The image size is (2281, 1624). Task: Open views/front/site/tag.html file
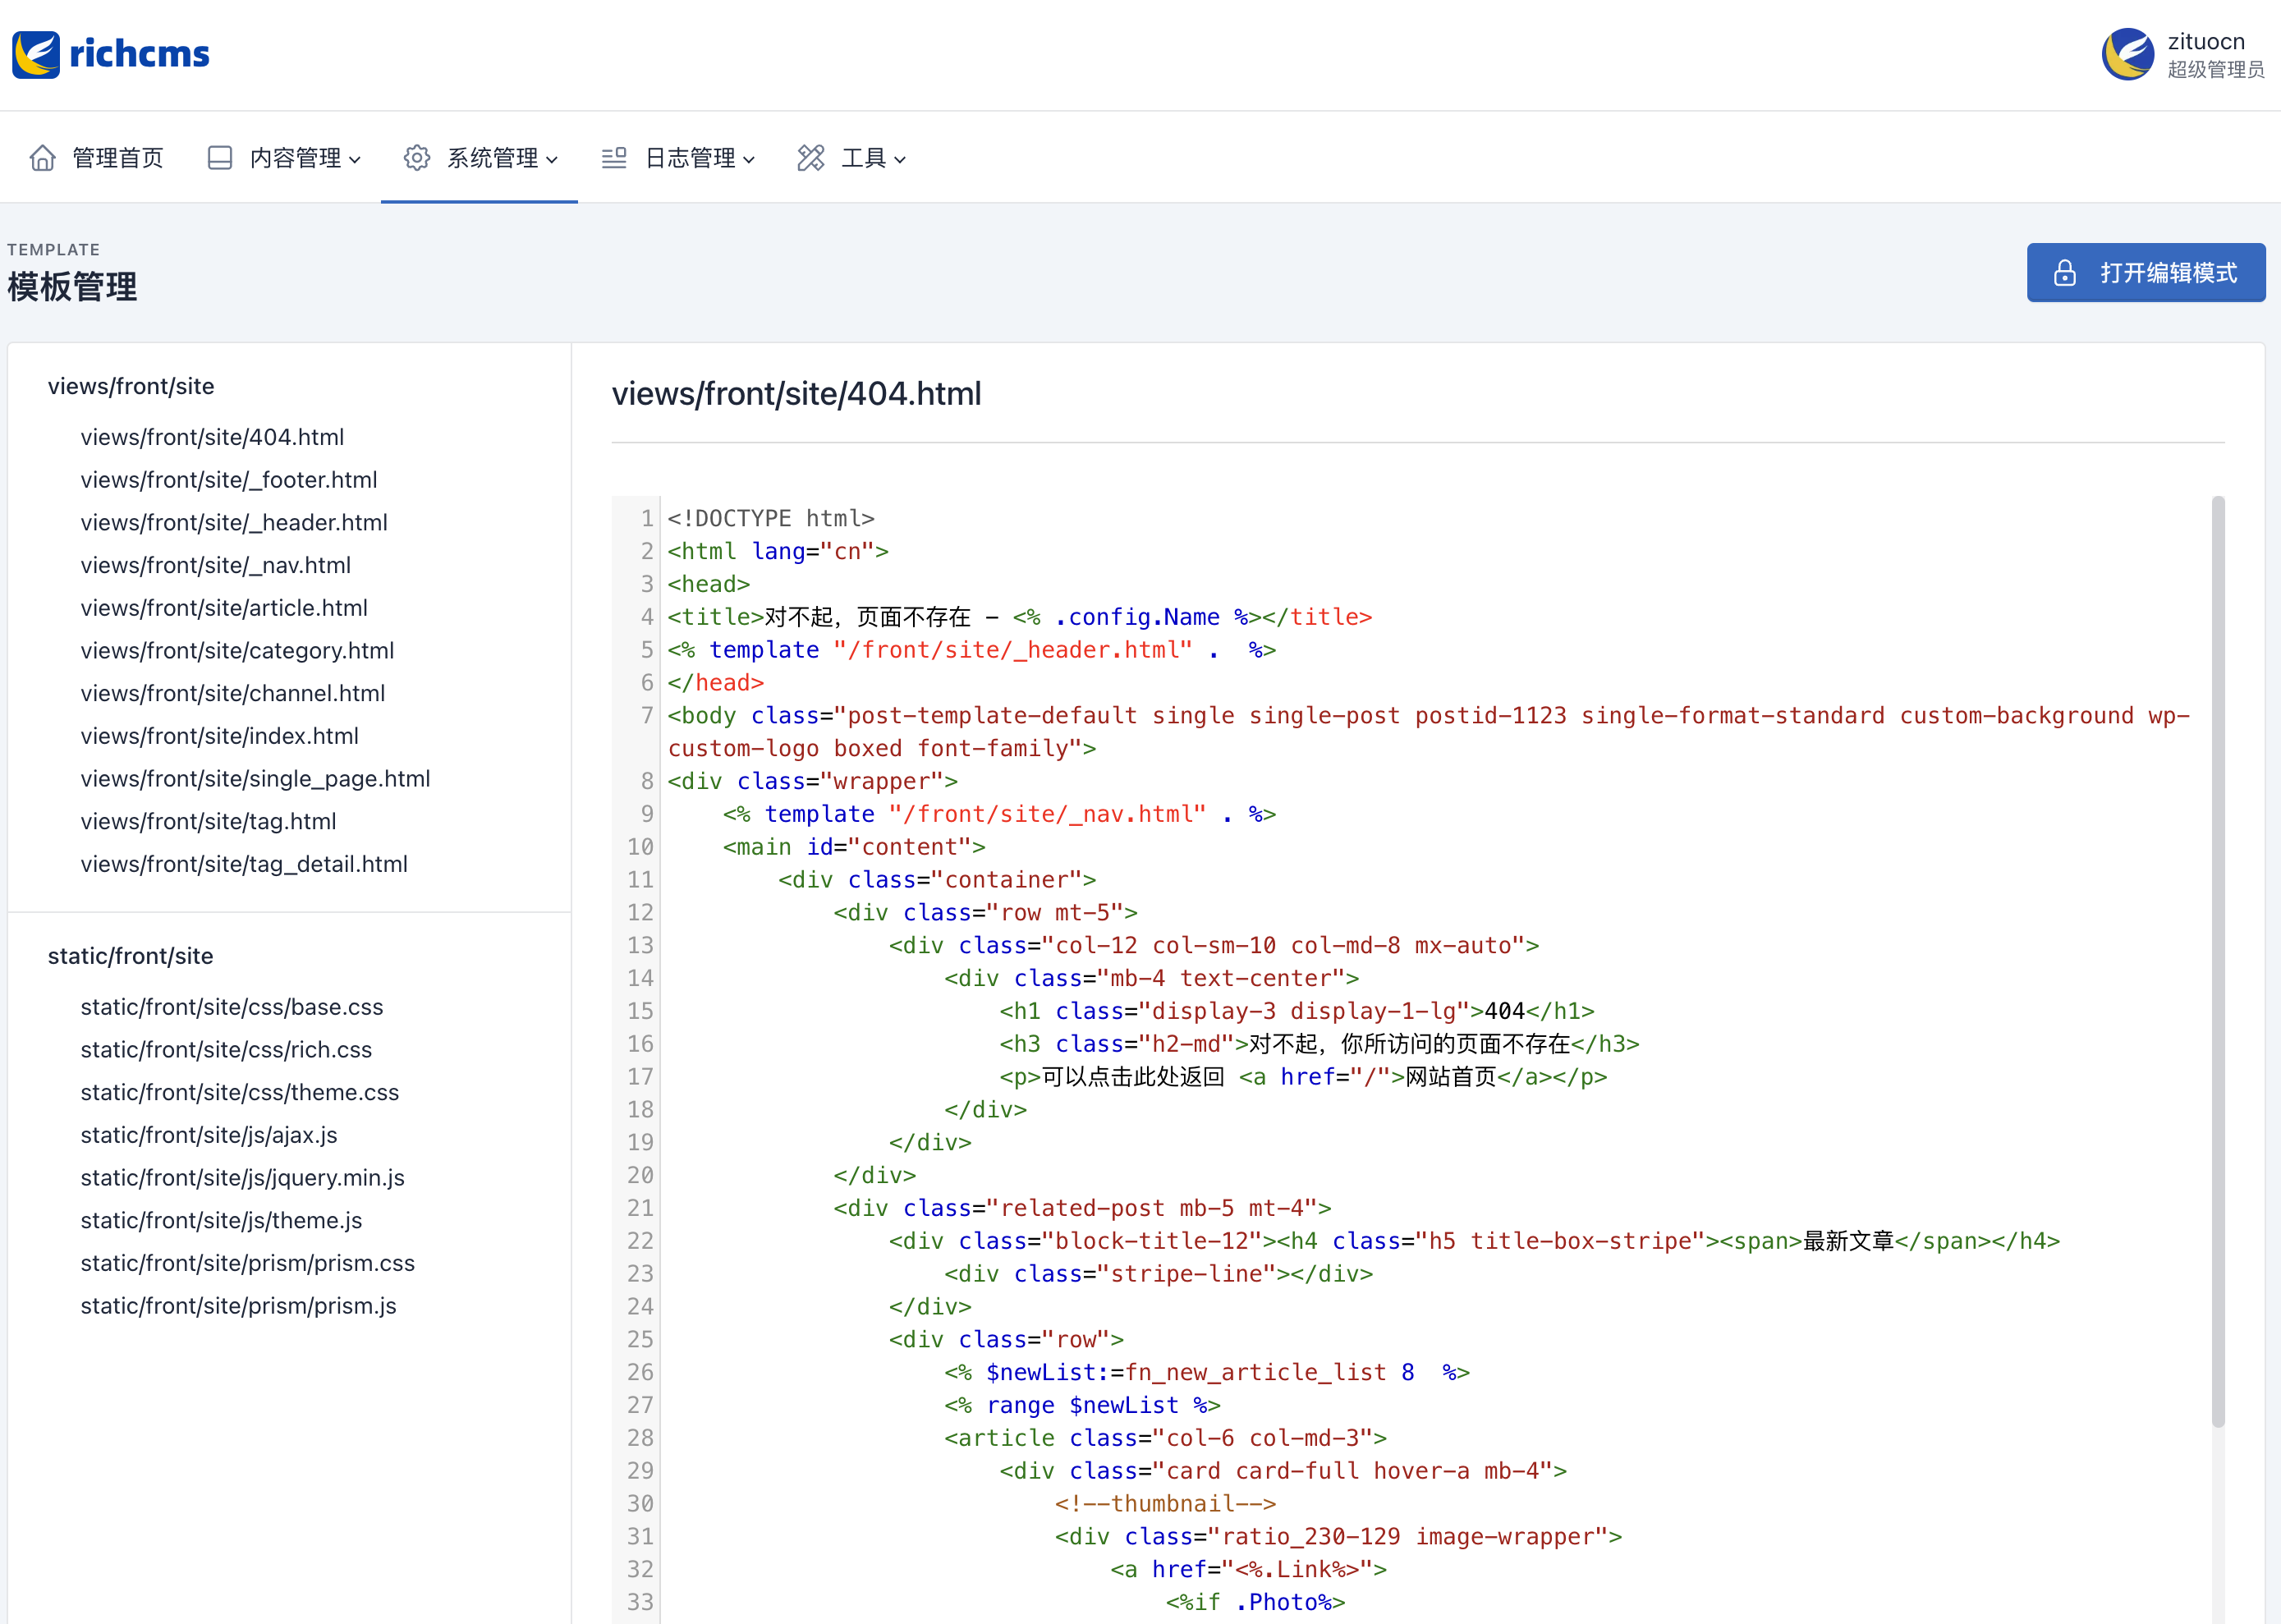pos(208,821)
